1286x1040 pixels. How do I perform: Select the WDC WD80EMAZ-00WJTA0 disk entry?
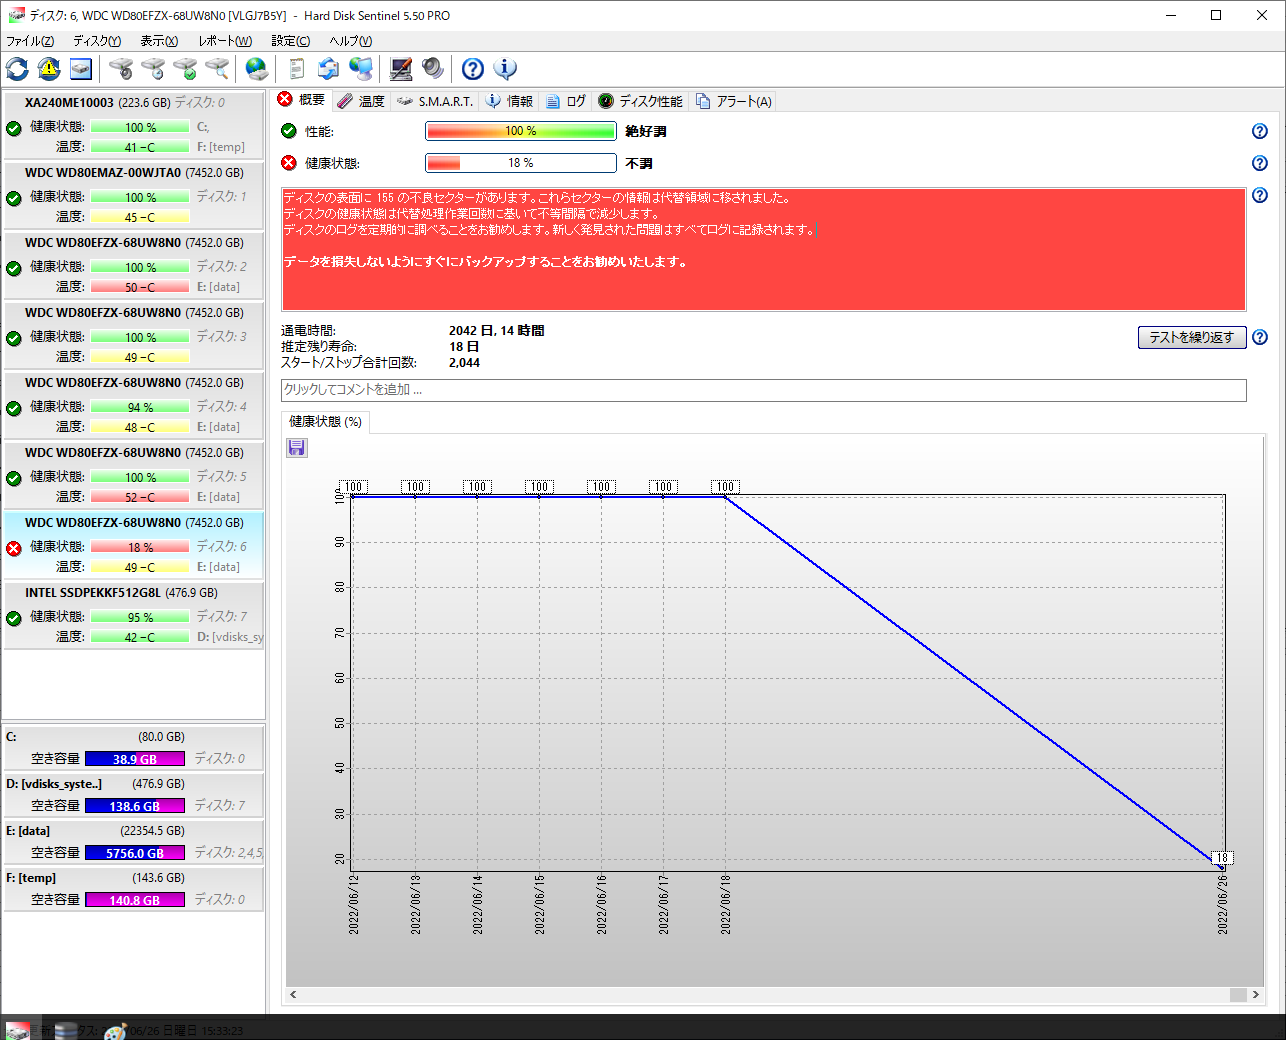click(x=134, y=194)
